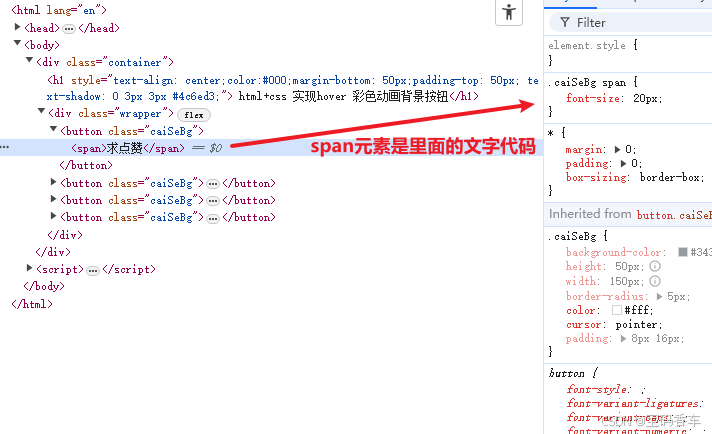Click the box-sizing border-box value
The width and height of the screenshot is (712, 434).
point(670,178)
